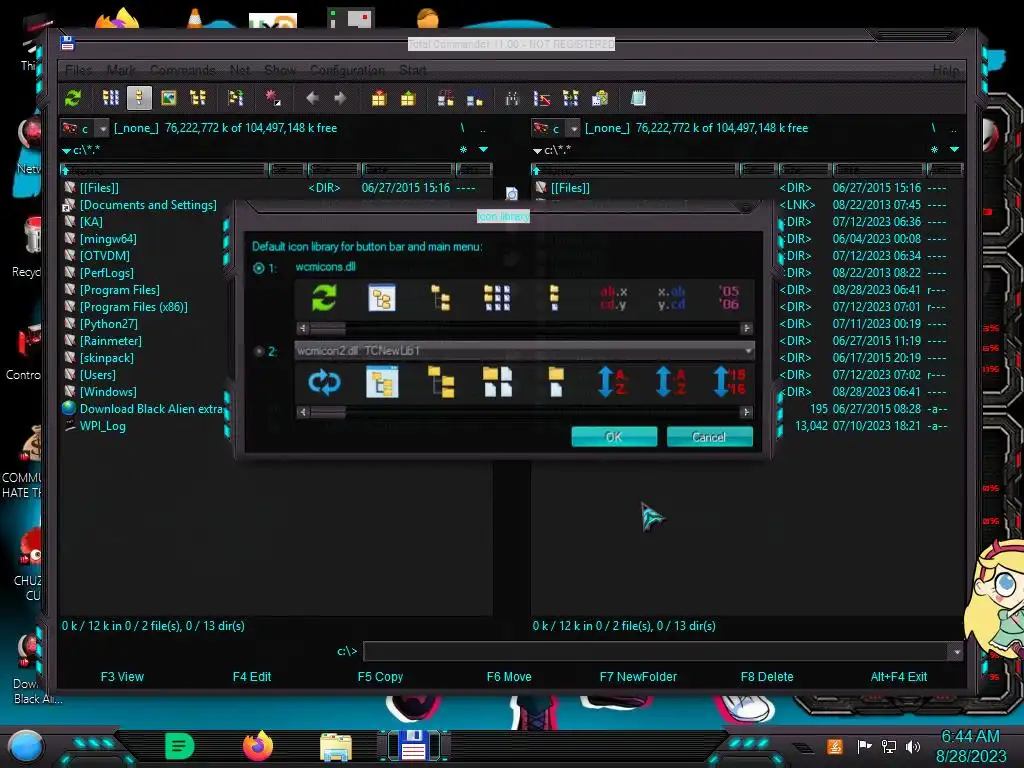1024x768 pixels.
Task: Click the folder tree icon in second library row
Action: coord(441,382)
